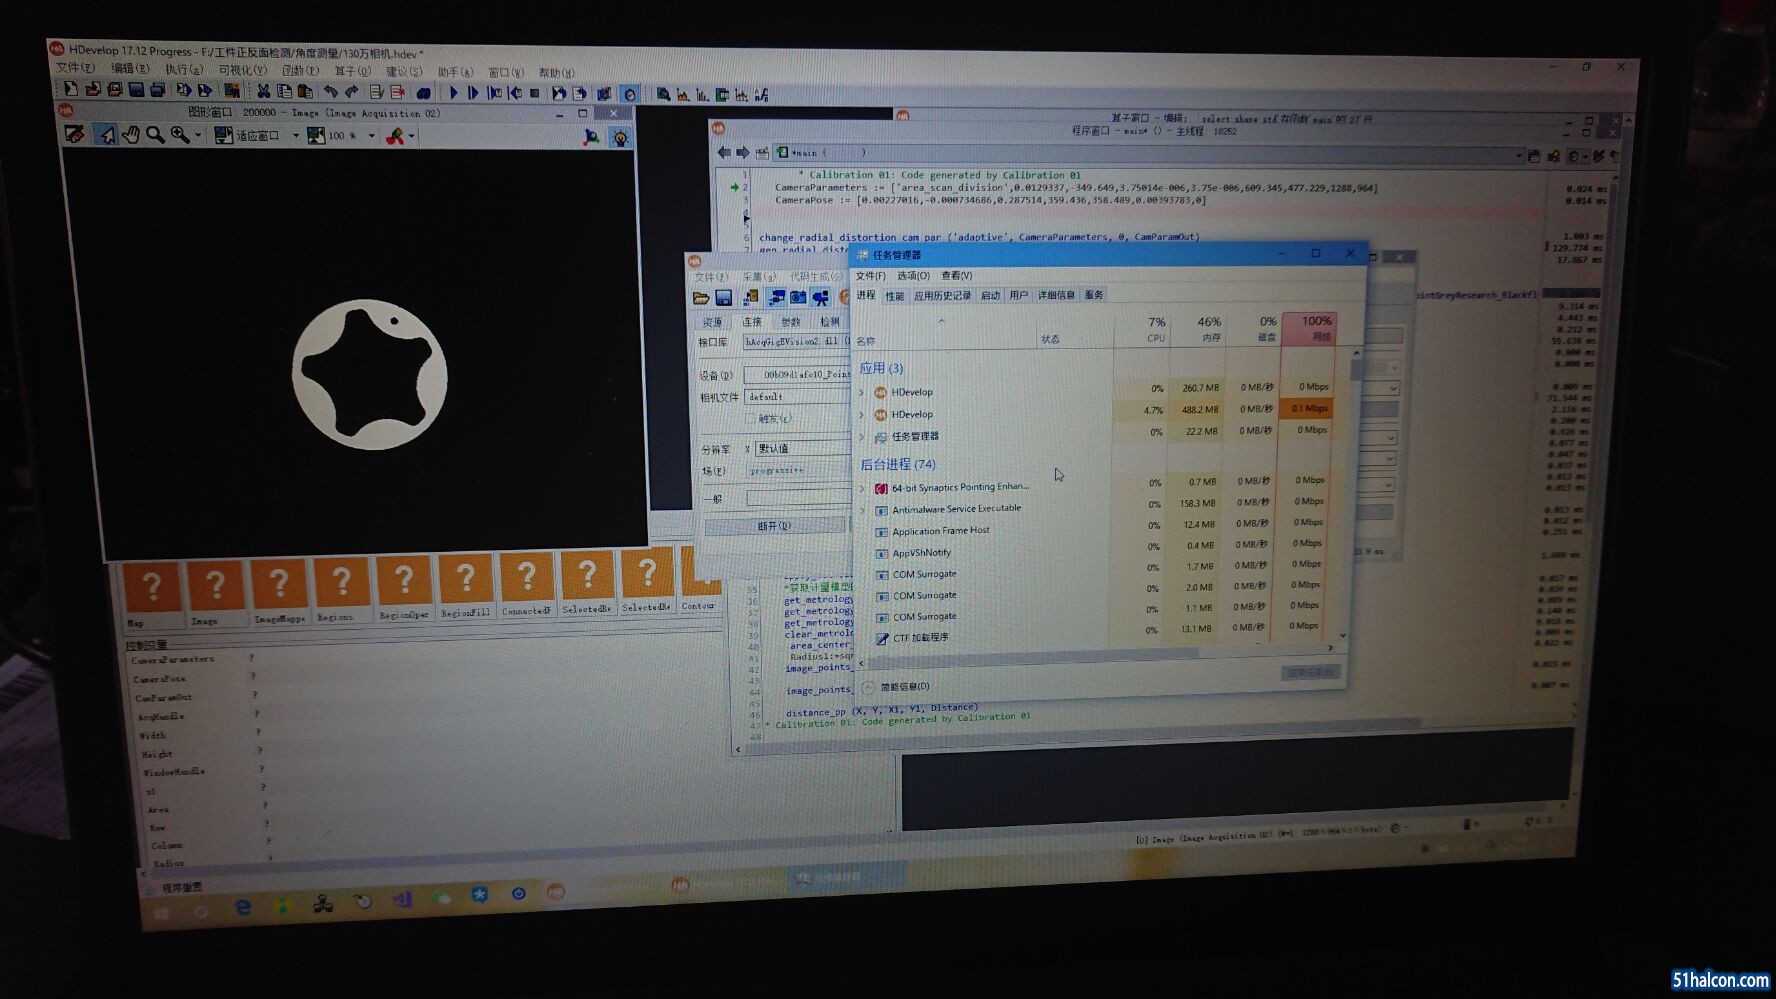
Task: Click the 3D pose icon beside the lightbulb
Action: click(591, 137)
